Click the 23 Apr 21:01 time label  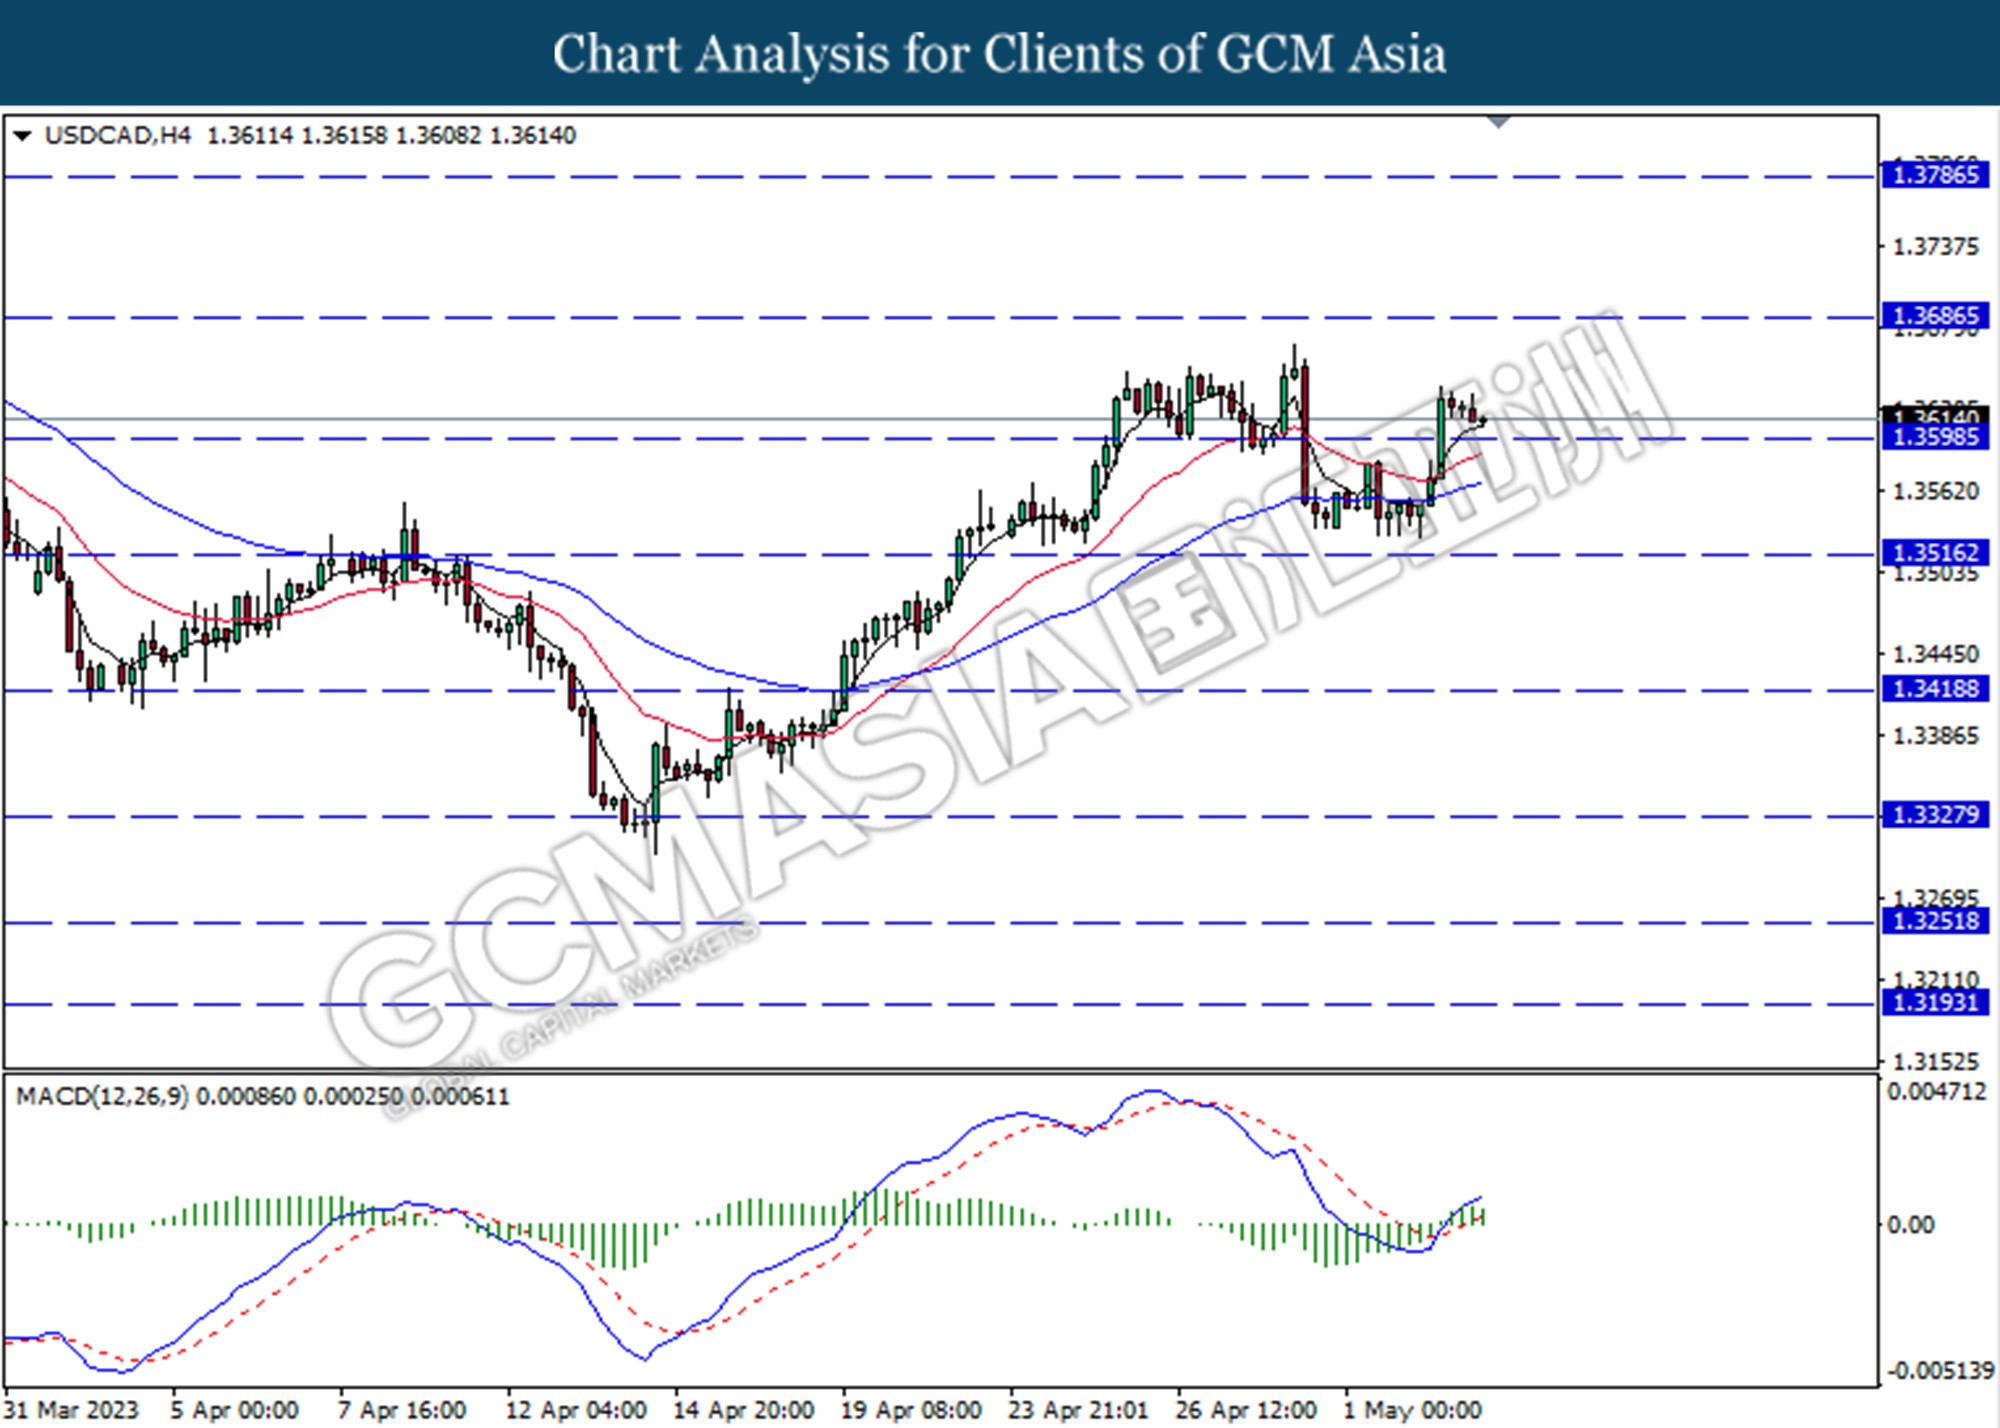tap(1078, 1410)
